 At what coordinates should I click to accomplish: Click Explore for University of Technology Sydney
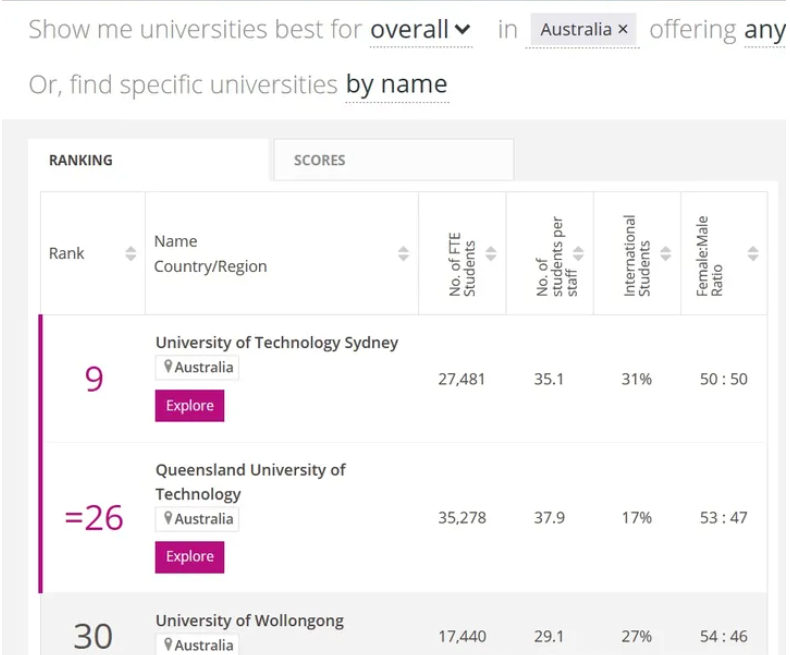189,405
